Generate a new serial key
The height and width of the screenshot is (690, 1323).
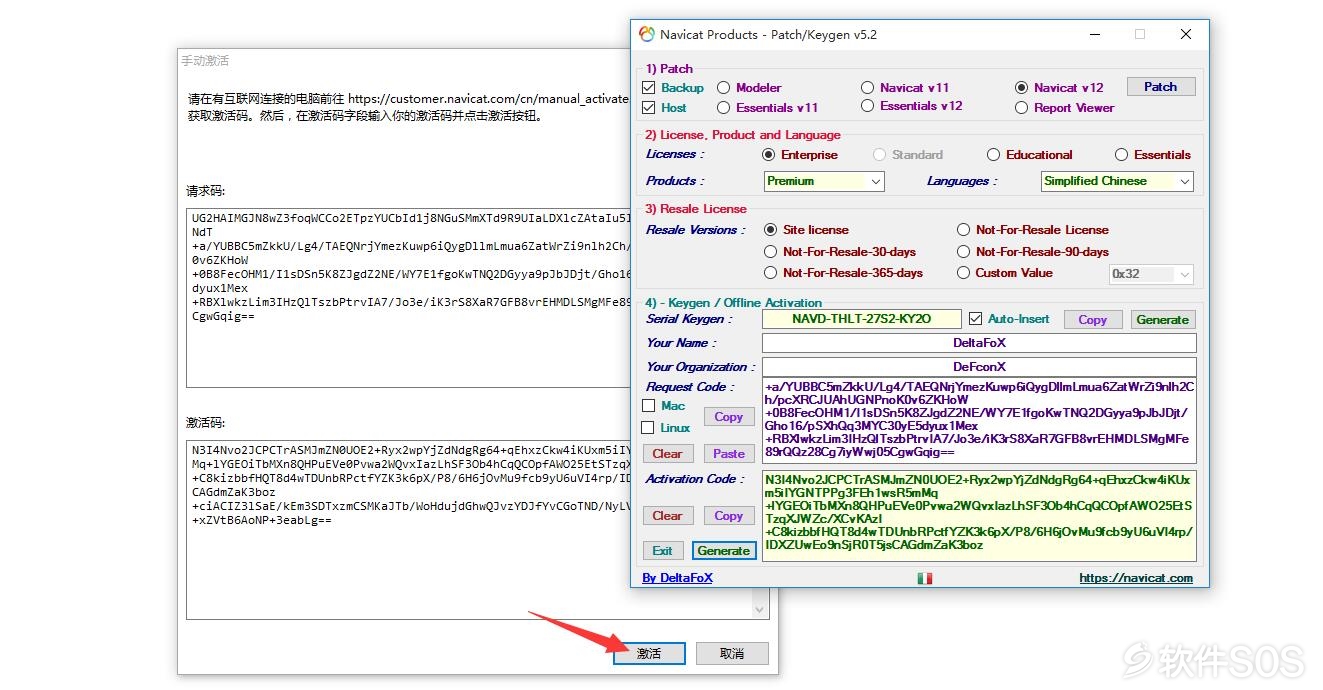[1162, 320]
